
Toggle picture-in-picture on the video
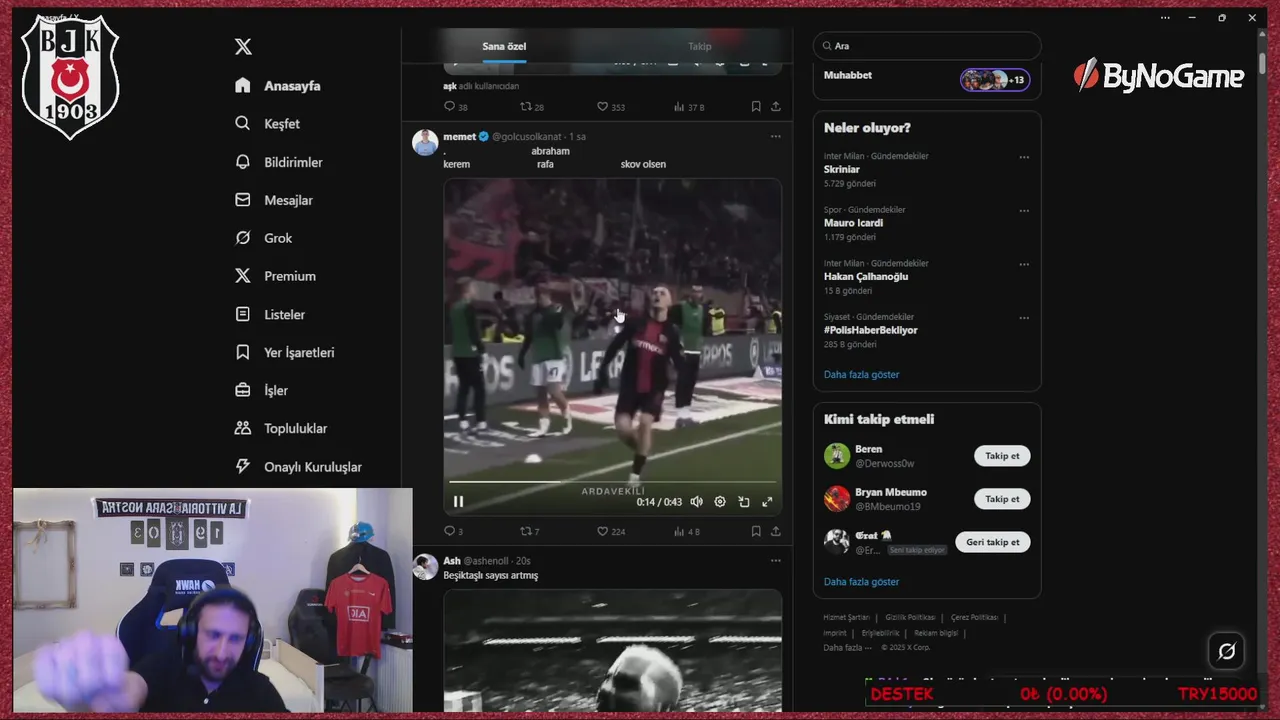tap(744, 502)
